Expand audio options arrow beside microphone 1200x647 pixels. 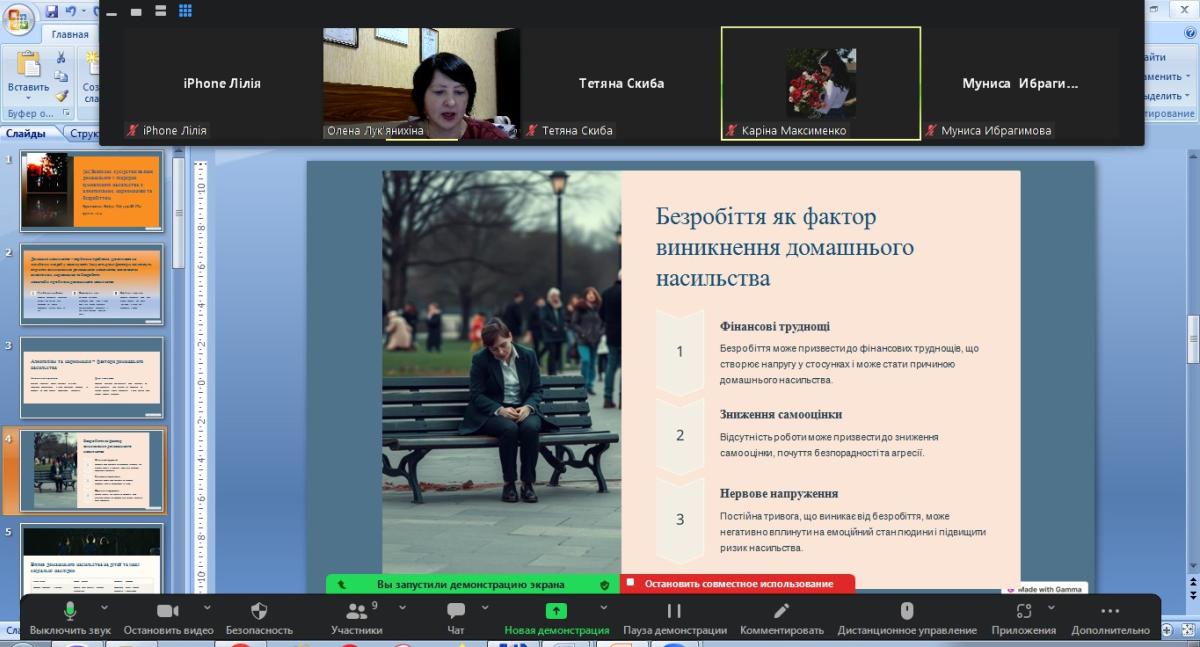tap(105, 607)
